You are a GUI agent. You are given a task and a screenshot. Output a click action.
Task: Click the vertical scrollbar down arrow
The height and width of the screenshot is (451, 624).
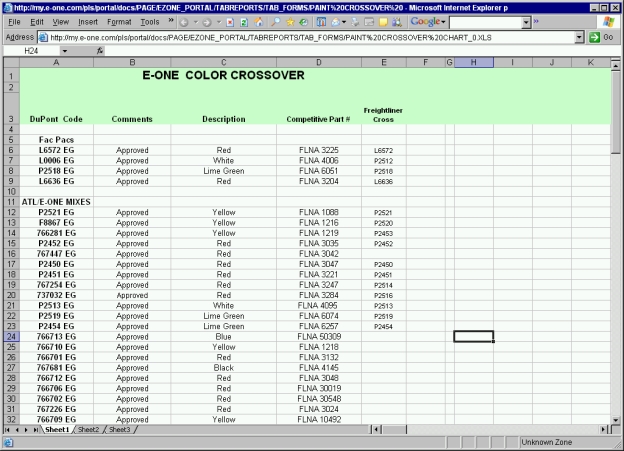pos(616,420)
